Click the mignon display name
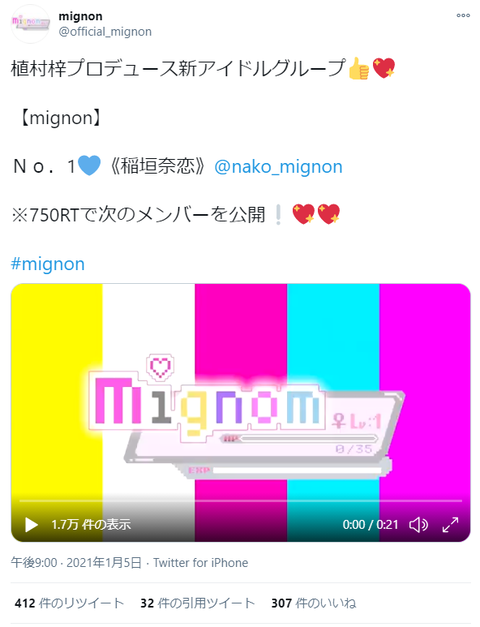This screenshot has width=480, height=627. click(80, 16)
